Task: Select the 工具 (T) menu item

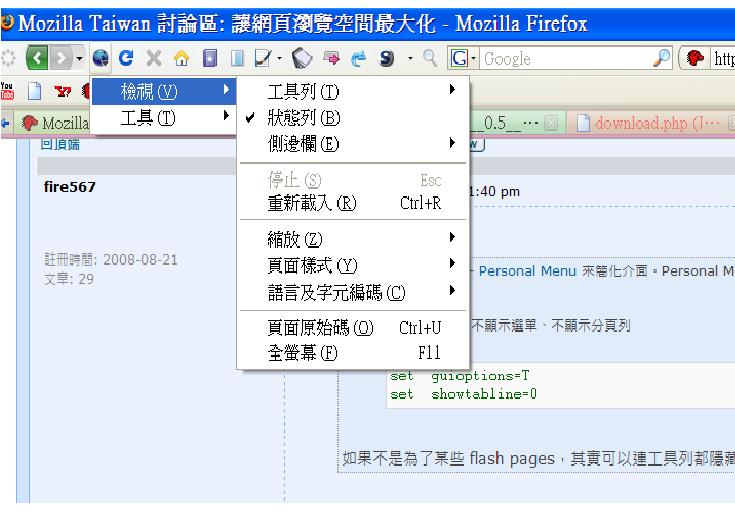Action: (163, 117)
